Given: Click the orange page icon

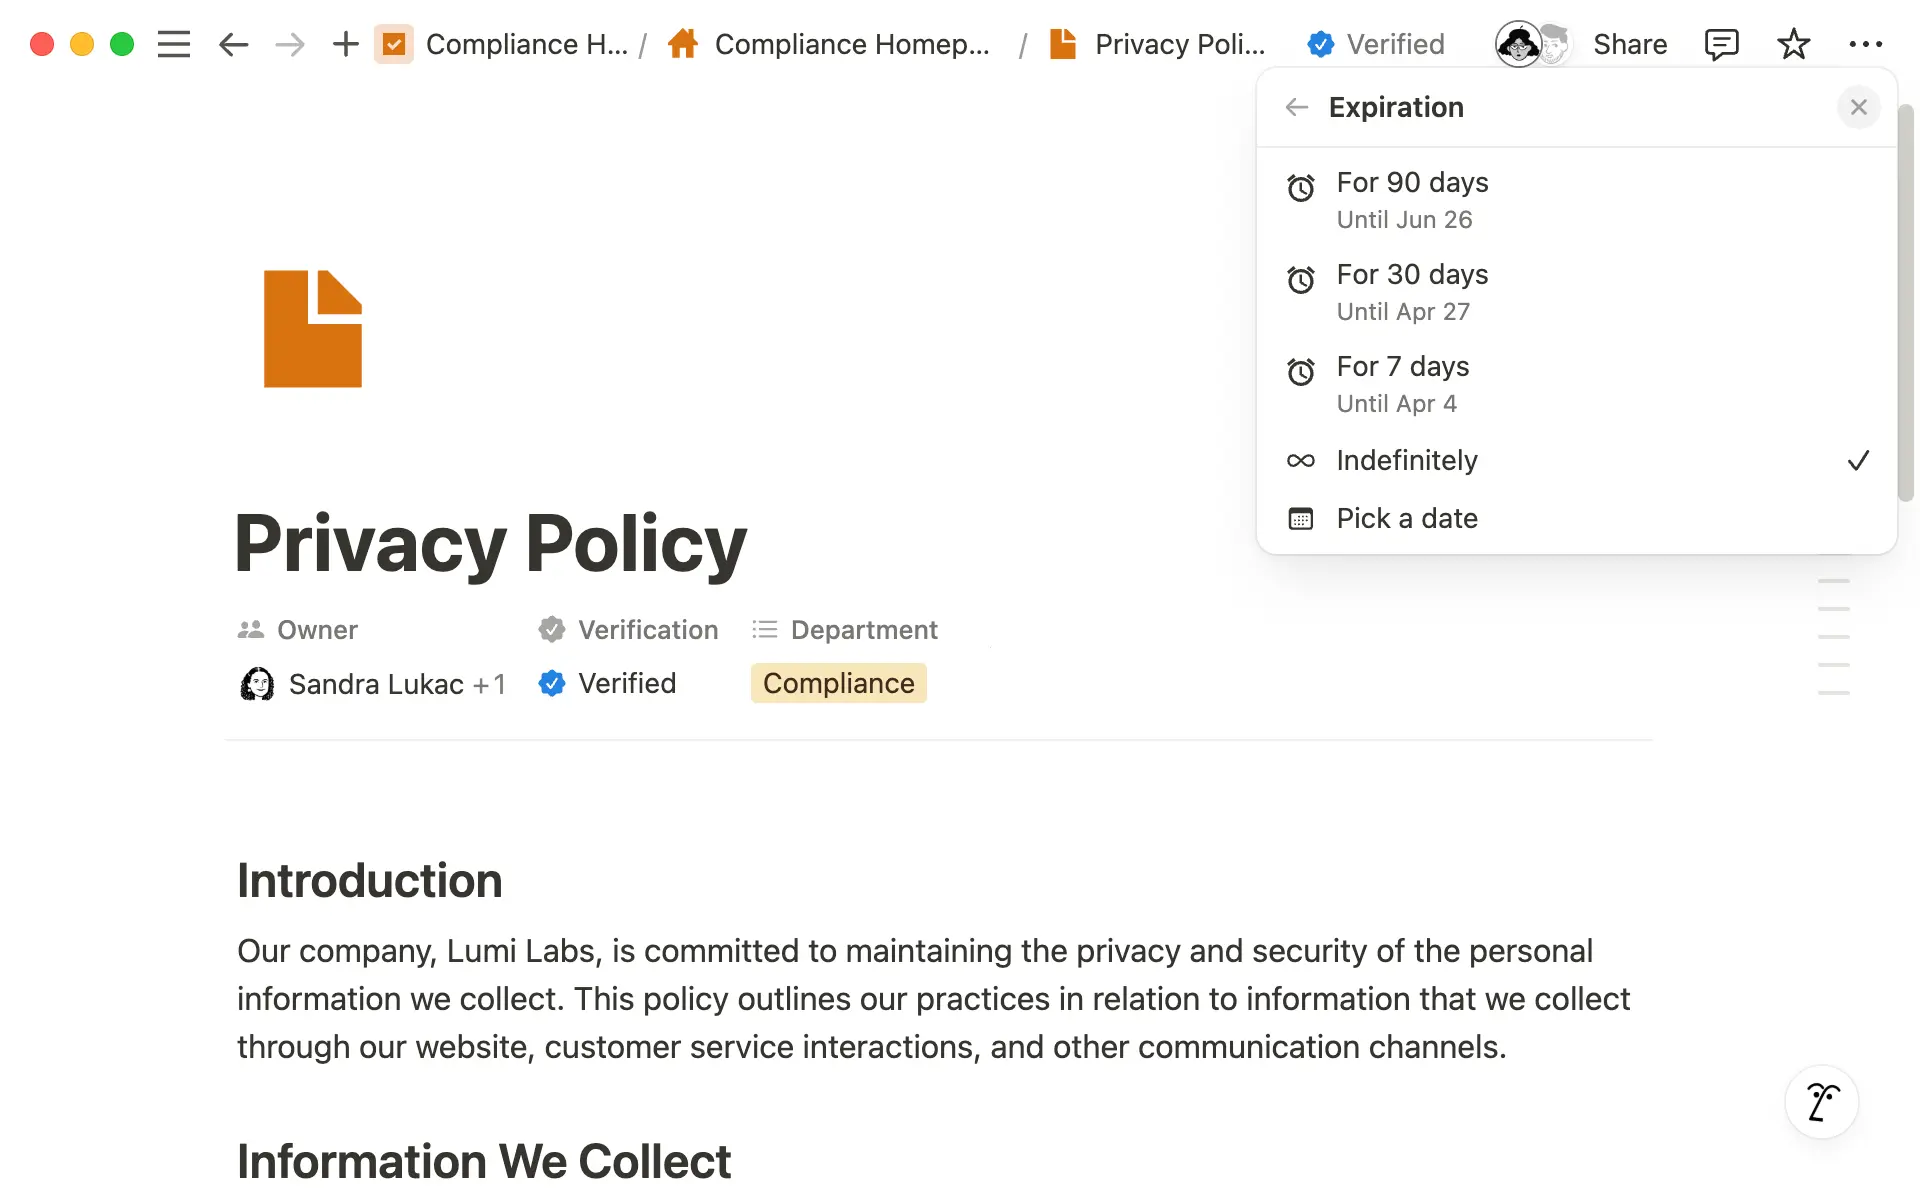Looking at the screenshot, I should pyautogui.click(x=312, y=328).
